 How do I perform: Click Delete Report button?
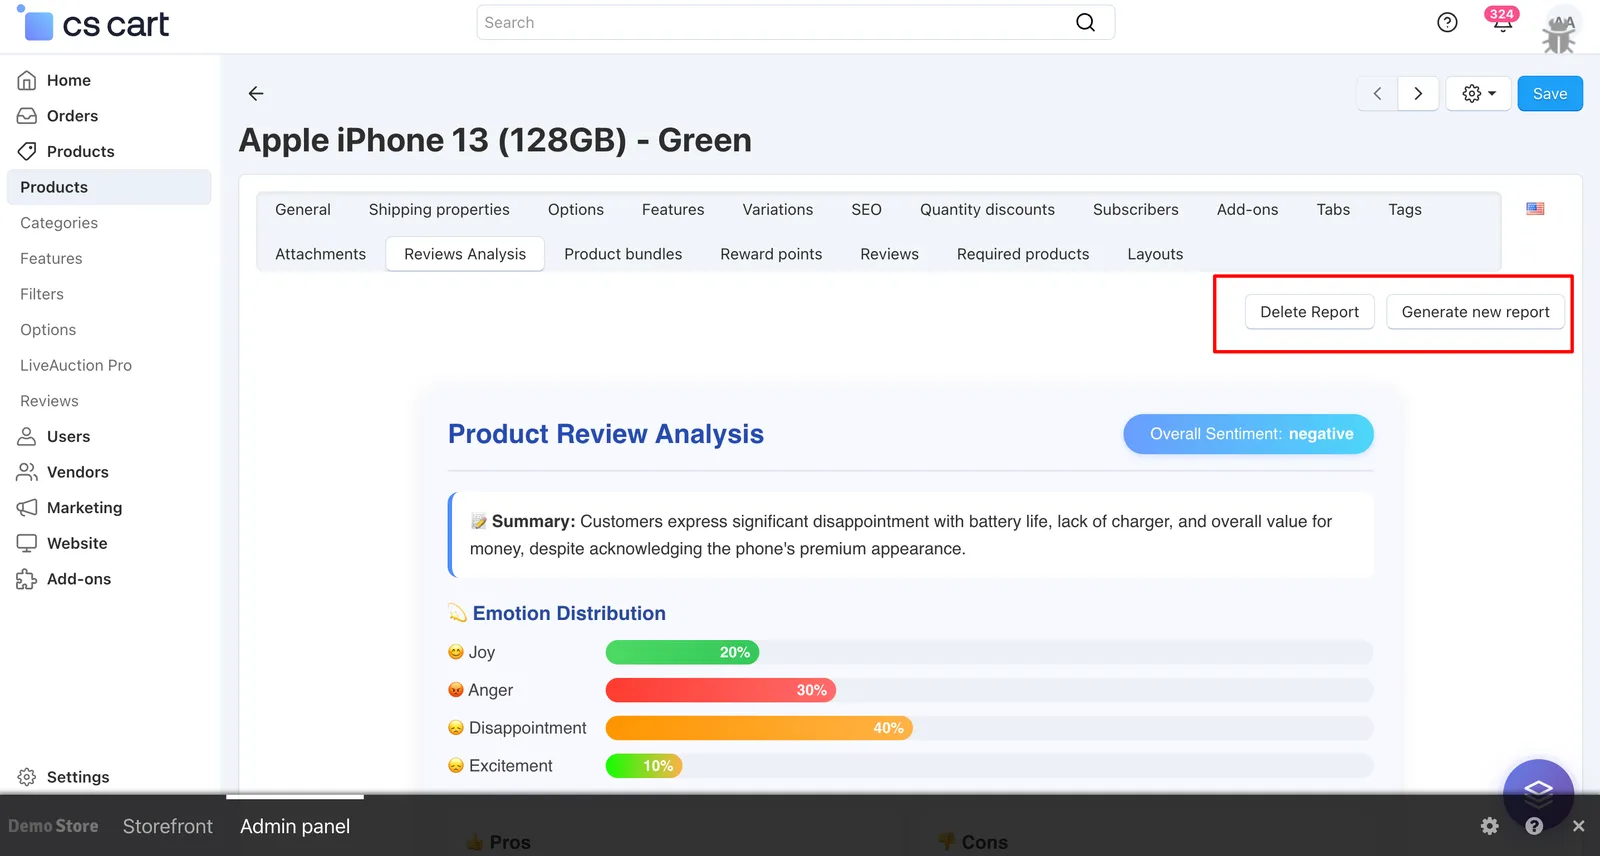click(x=1309, y=312)
